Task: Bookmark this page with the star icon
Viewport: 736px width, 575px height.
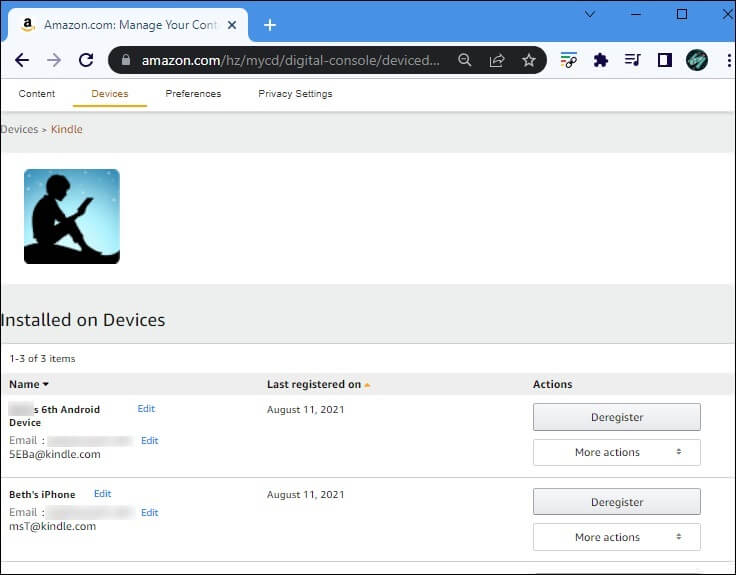Action: click(529, 60)
